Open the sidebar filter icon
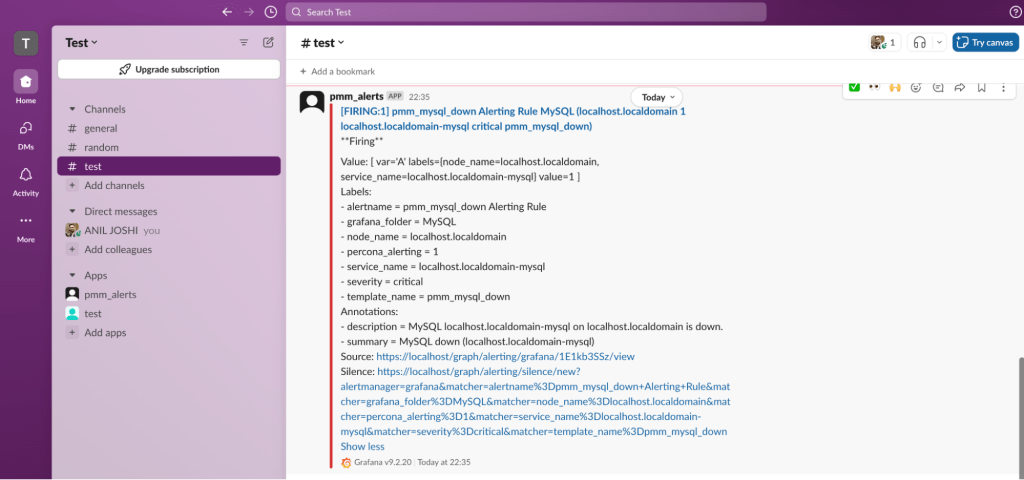 click(x=244, y=43)
